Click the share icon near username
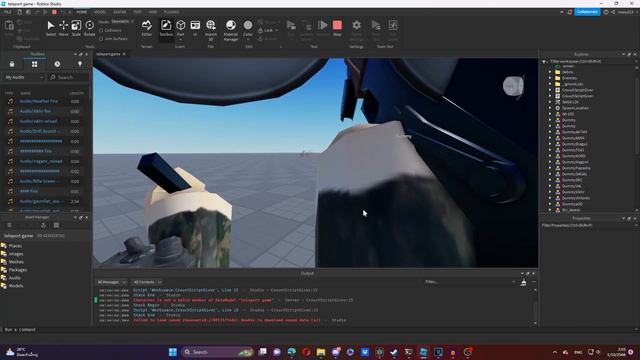 [x=613, y=12]
